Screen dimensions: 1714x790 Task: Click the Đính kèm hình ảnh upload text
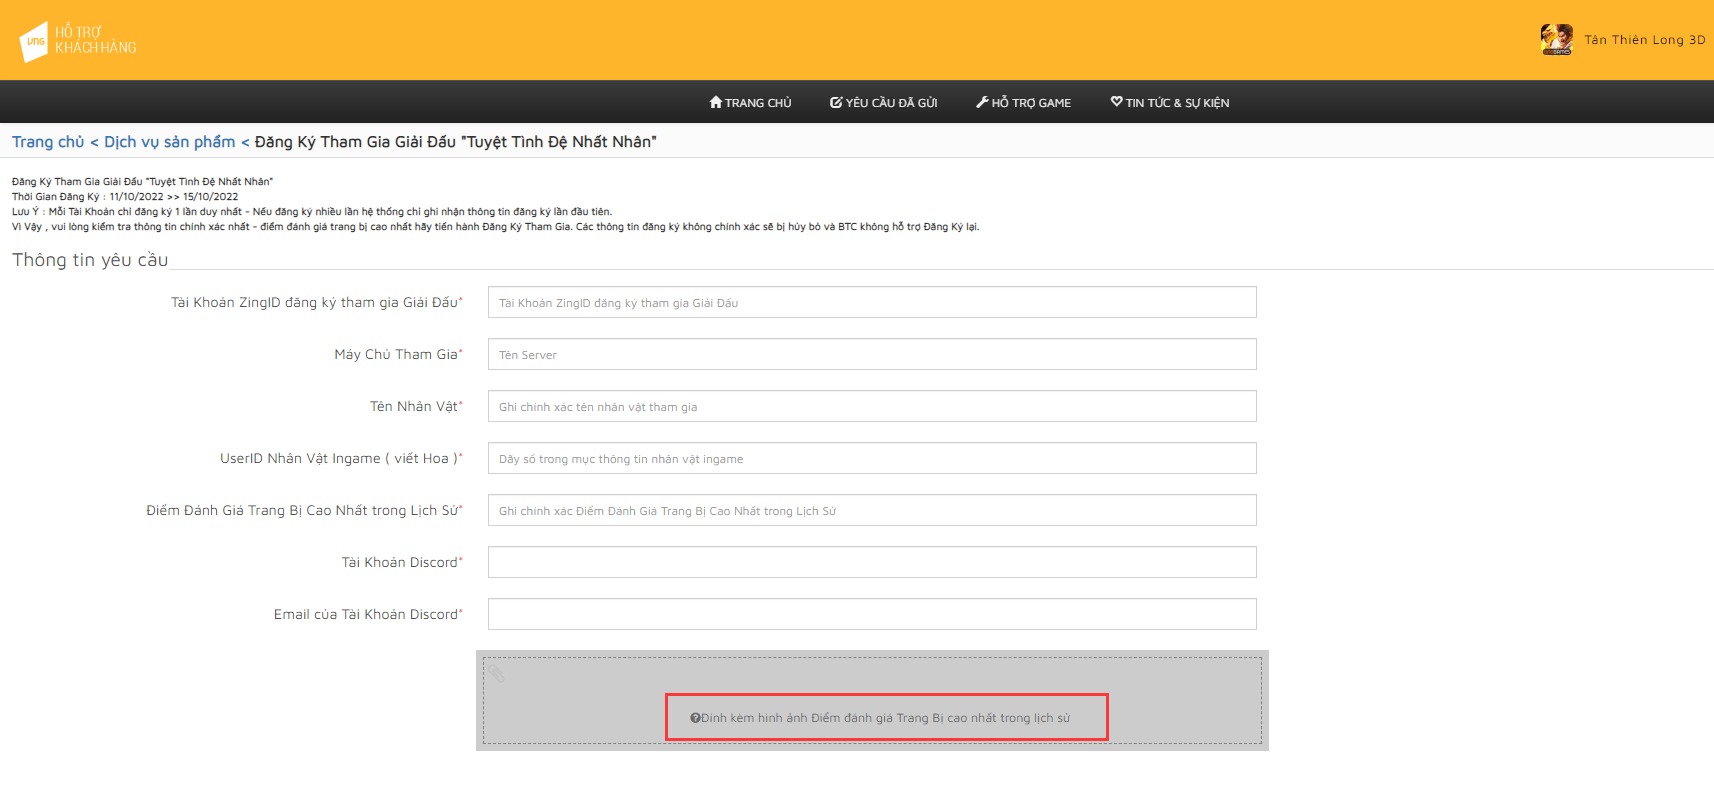pos(885,718)
